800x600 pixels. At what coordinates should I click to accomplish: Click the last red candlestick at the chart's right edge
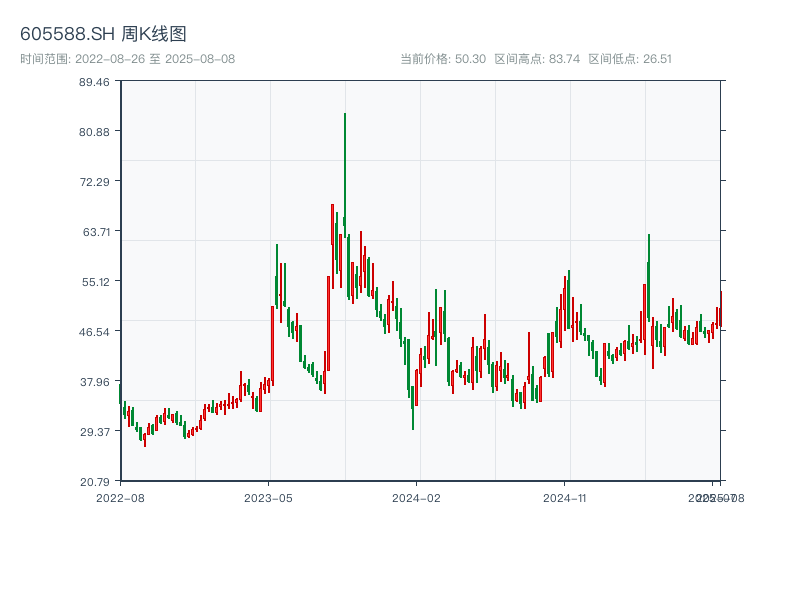coord(721,309)
